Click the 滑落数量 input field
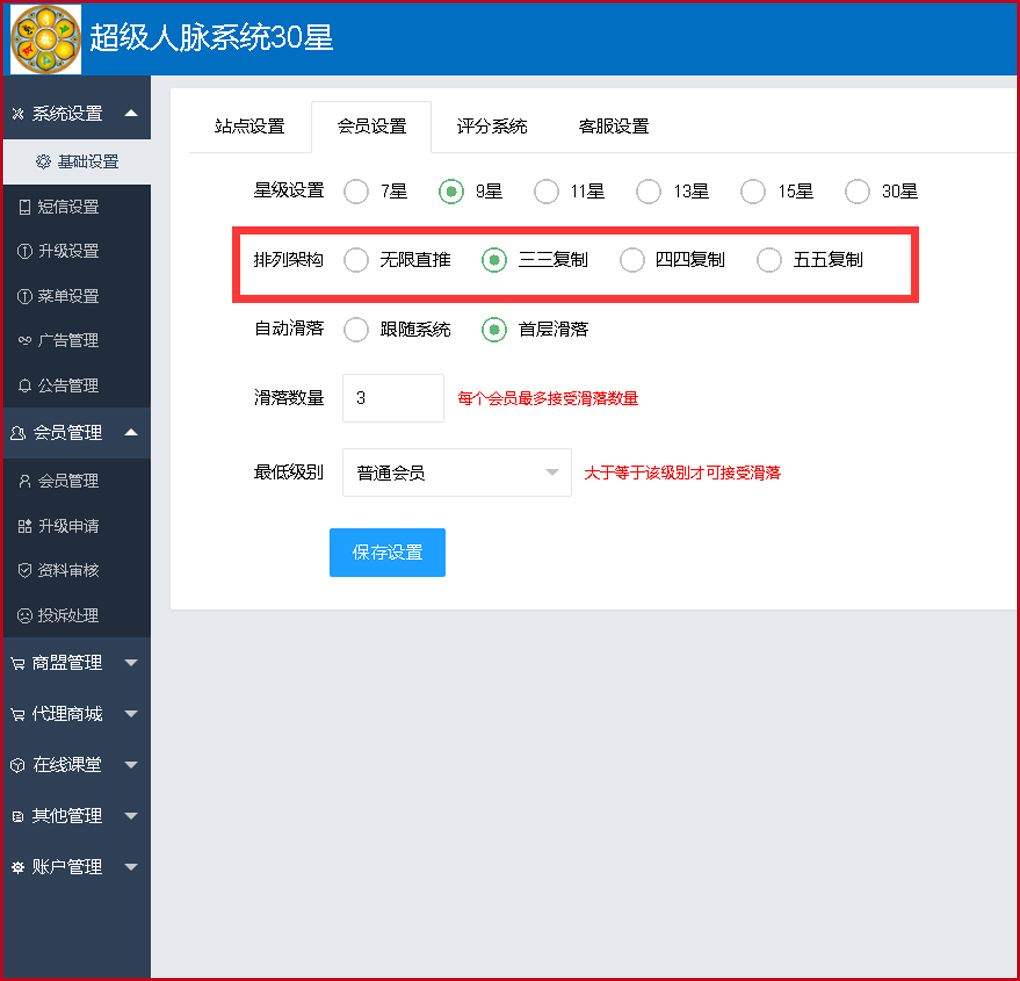 pyautogui.click(x=392, y=397)
